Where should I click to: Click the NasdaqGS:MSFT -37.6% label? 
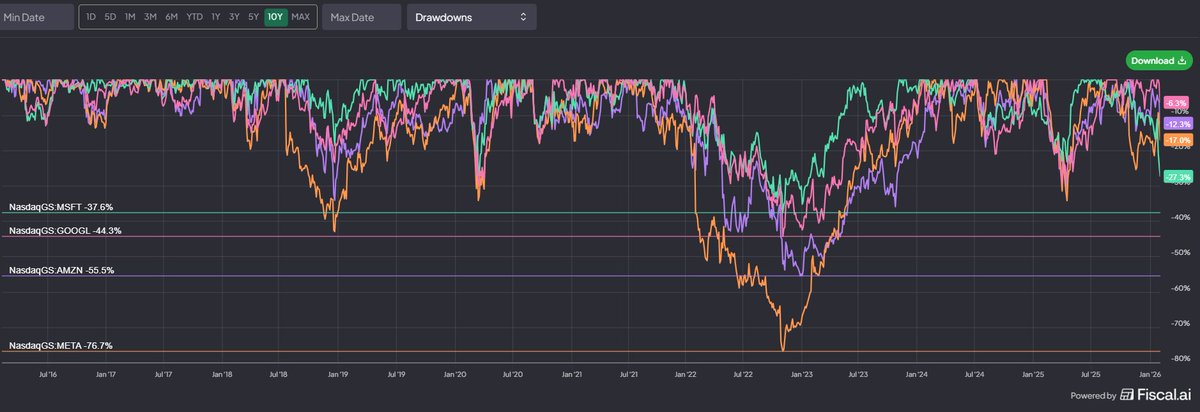pos(61,207)
